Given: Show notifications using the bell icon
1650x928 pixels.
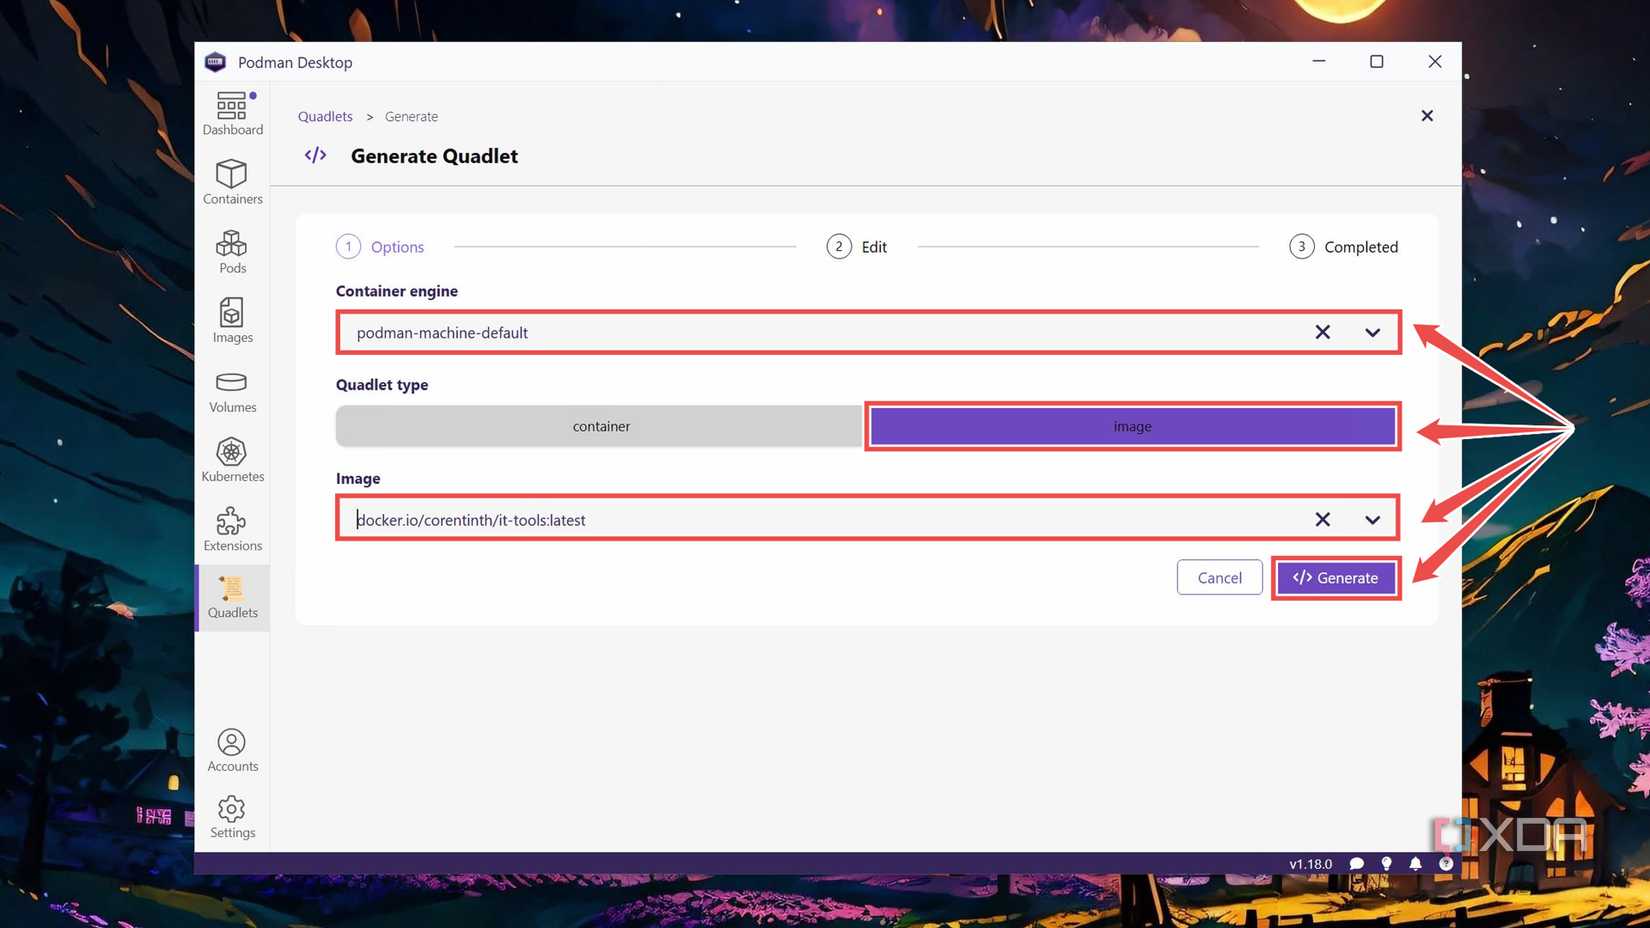Looking at the screenshot, I should pyautogui.click(x=1415, y=863).
